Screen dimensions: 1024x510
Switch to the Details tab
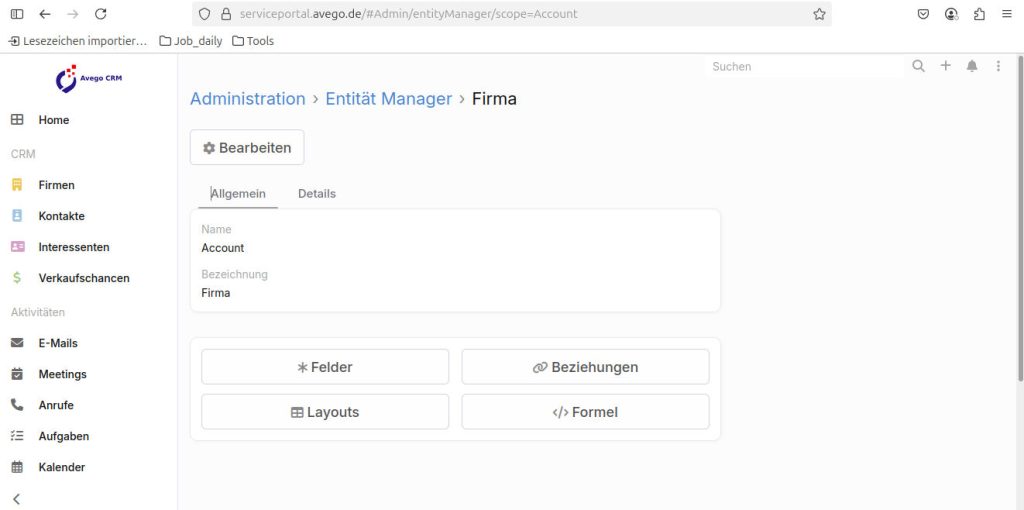(317, 193)
